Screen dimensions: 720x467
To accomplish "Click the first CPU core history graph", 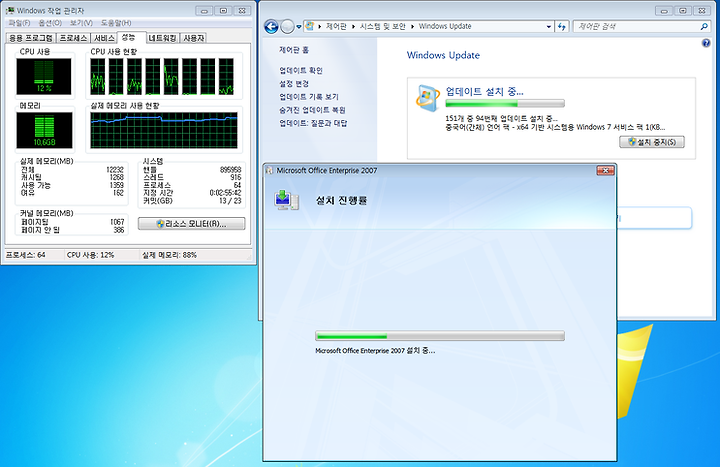I will [98, 77].
